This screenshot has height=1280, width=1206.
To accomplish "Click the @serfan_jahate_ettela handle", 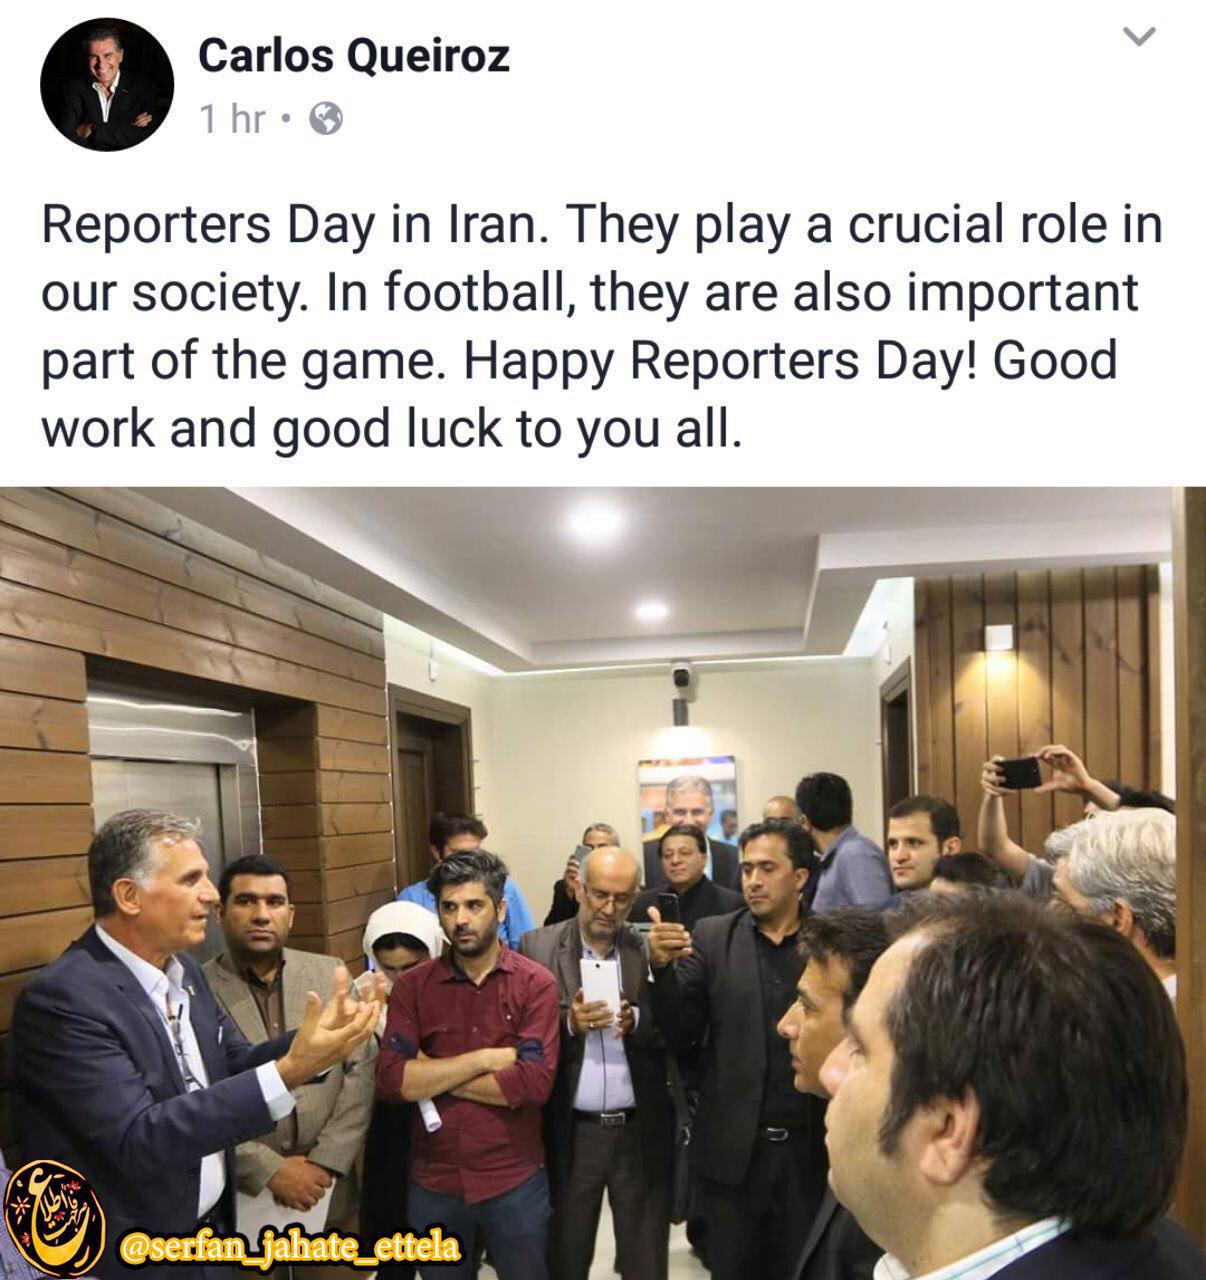I will click(289, 1247).
